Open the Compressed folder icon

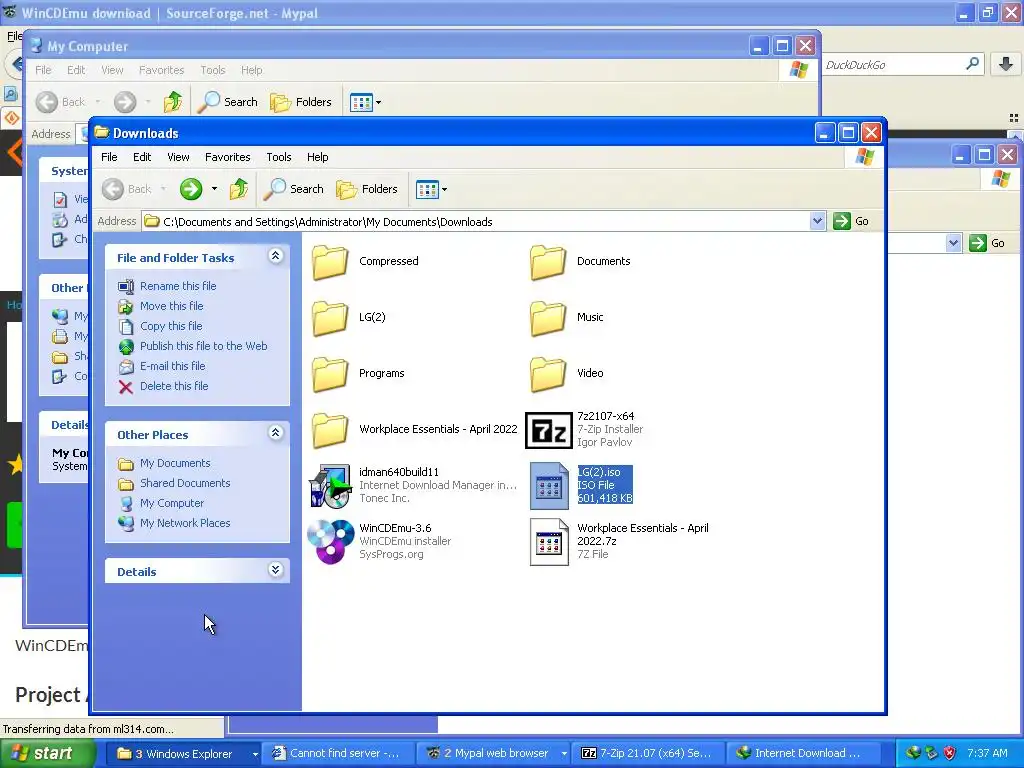(x=330, y=262)
